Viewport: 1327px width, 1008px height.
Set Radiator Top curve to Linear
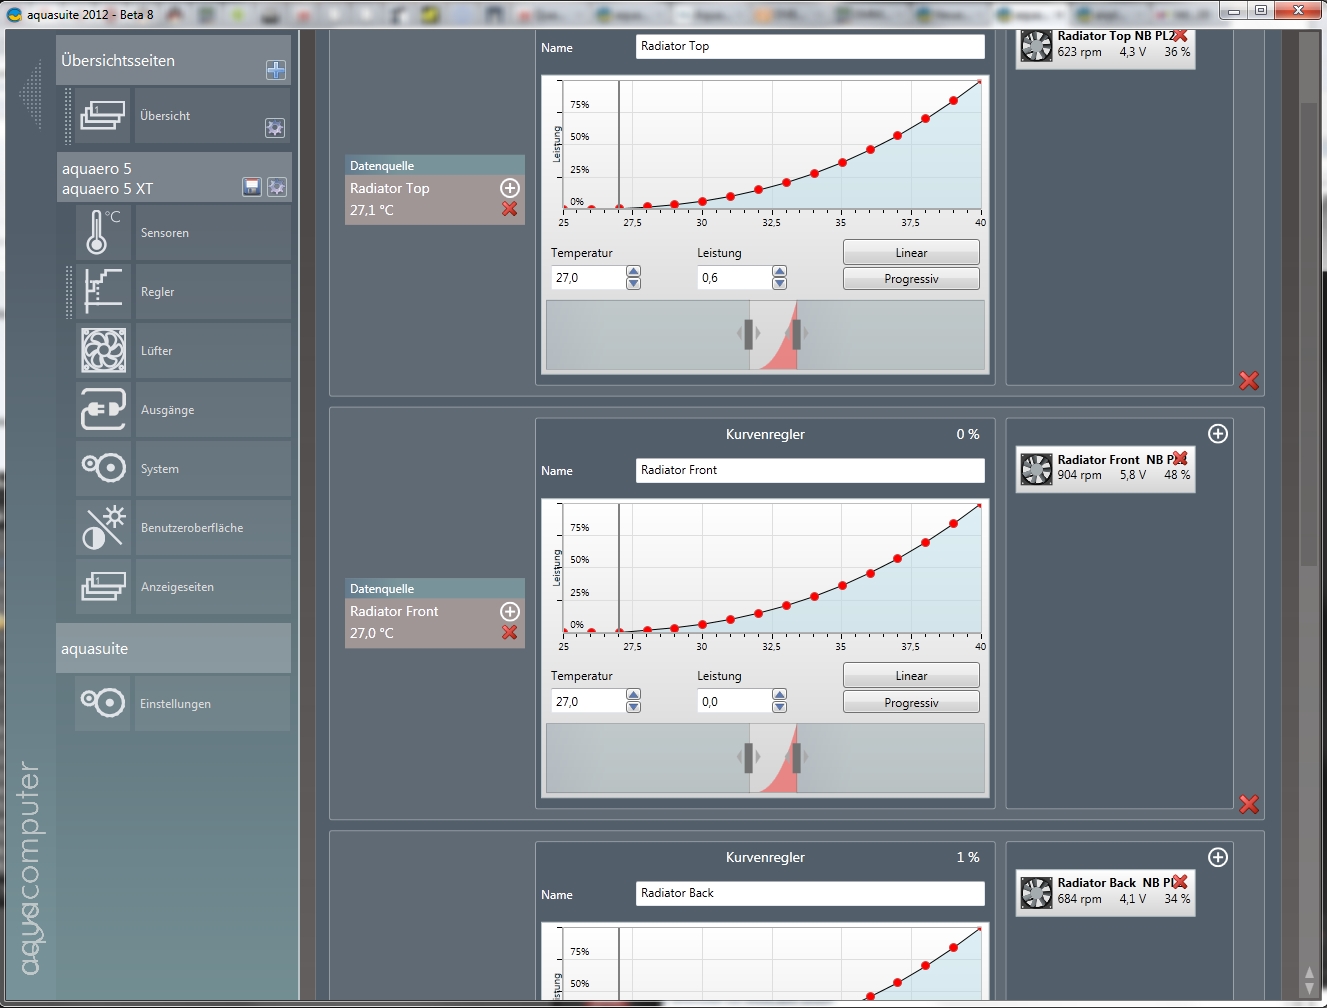[911, 253]
